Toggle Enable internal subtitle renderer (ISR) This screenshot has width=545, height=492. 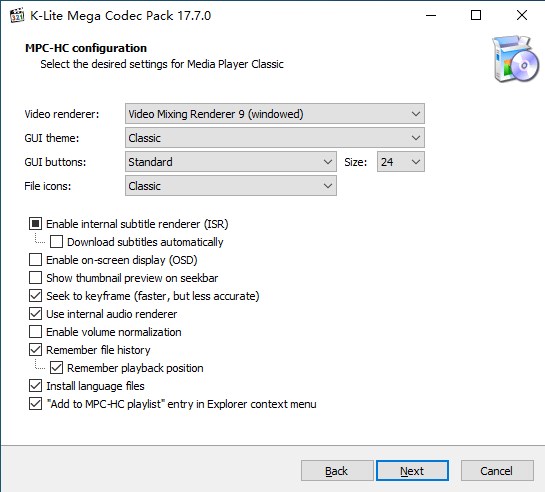coord(35,224)
